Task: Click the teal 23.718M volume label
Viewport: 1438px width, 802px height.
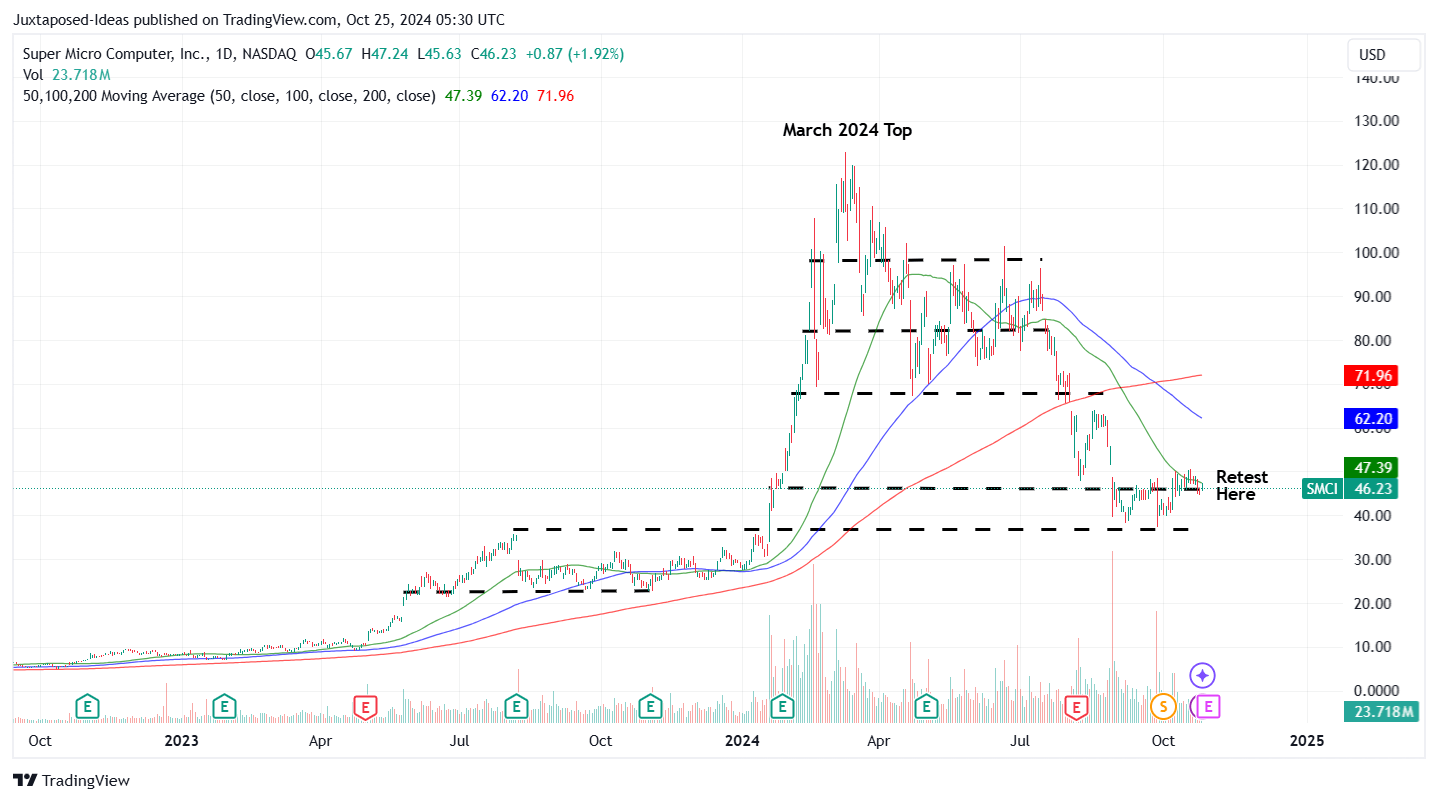Action: (x=1383, y=711)
